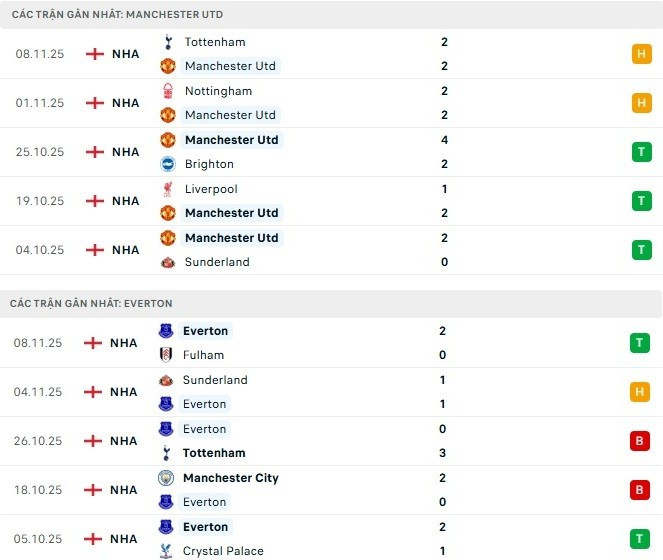
Task: Select the Crystal Palace team name
Action: pos(223,551)
